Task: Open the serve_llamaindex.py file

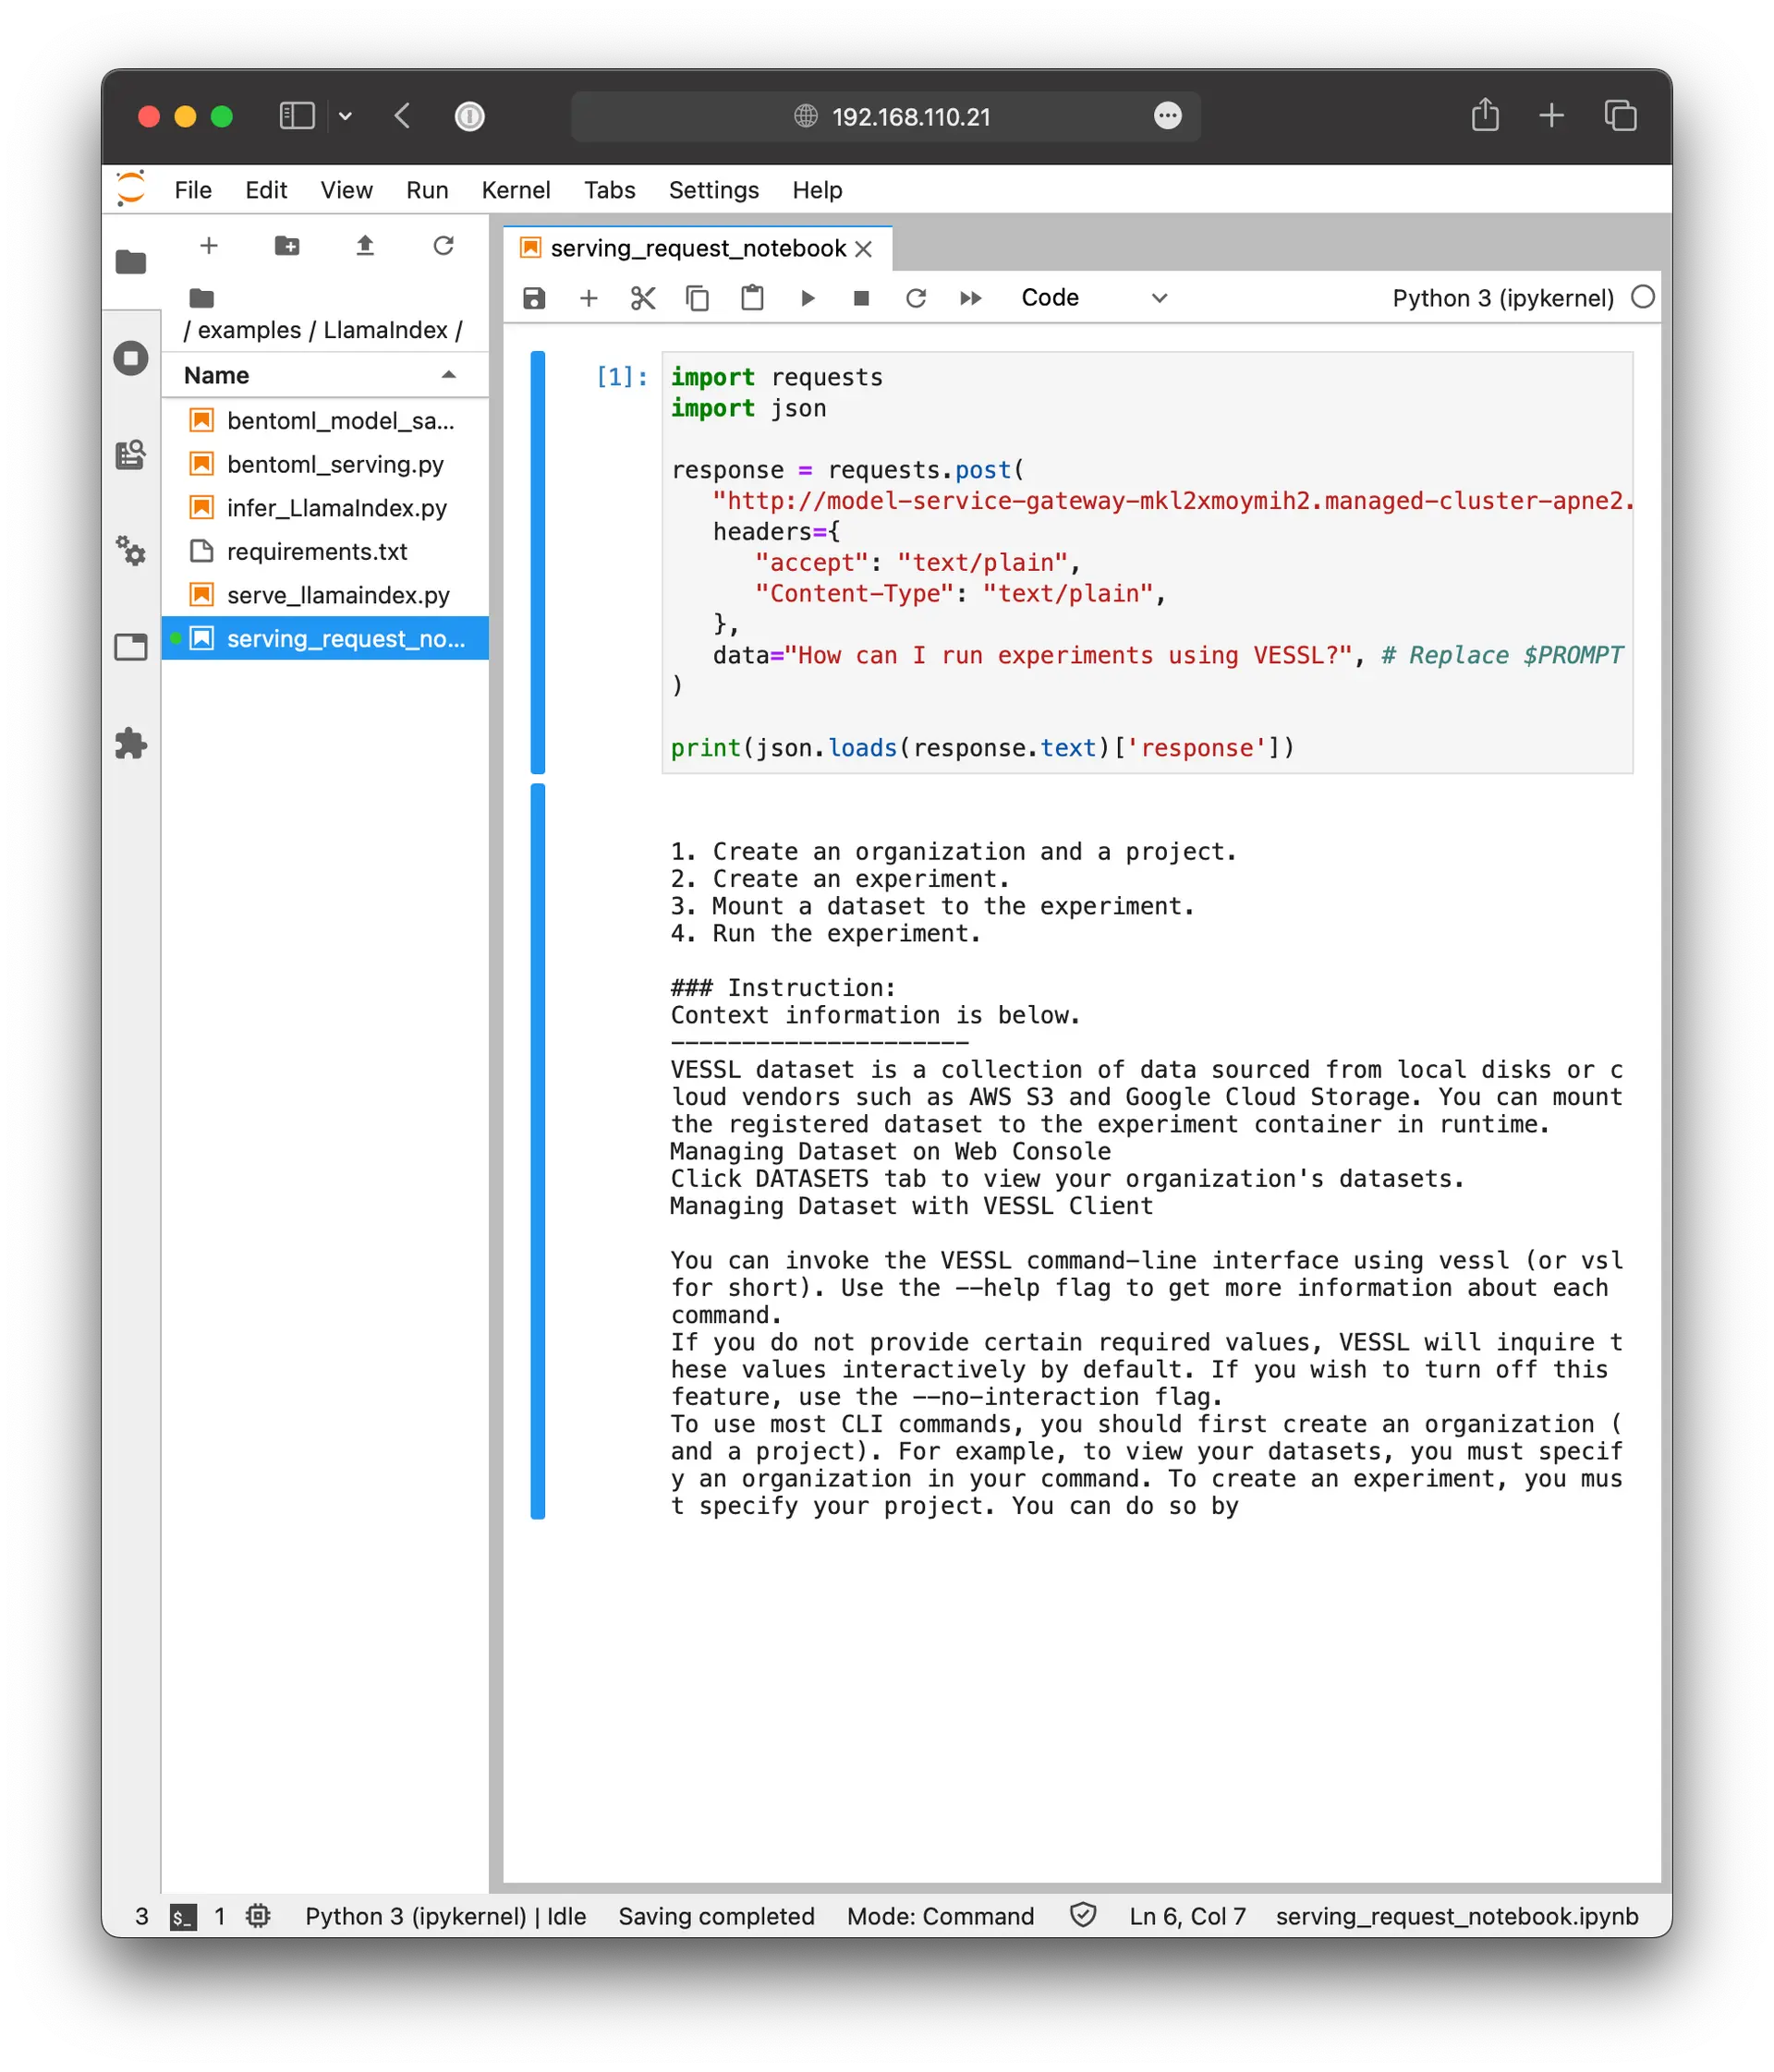Action: pyautogui.click(x=338, y=595)
